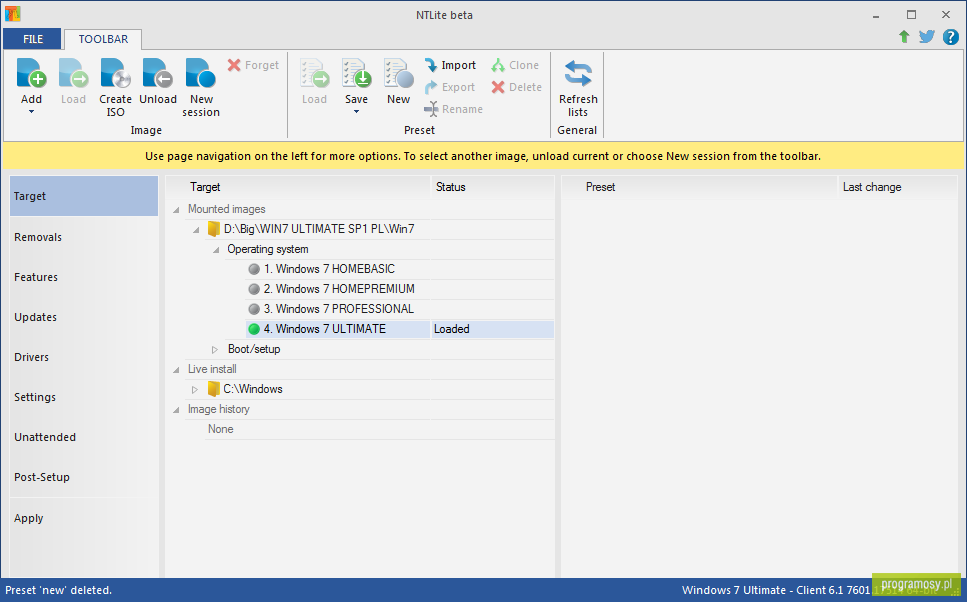This screenshot has height=602, width=967.
Task: Click the Preset column header
Action: (x=699, y=187)
